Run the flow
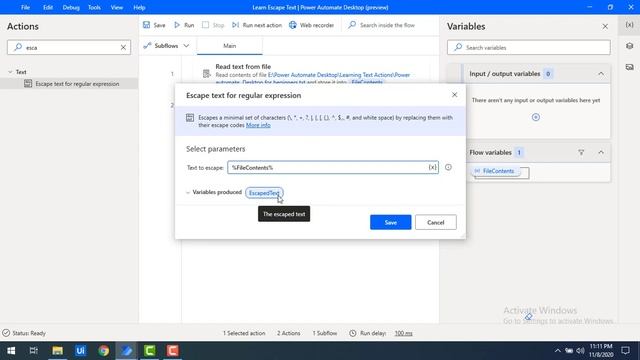The width and height of the screenshot is (640, 360). tap(184, 25)
